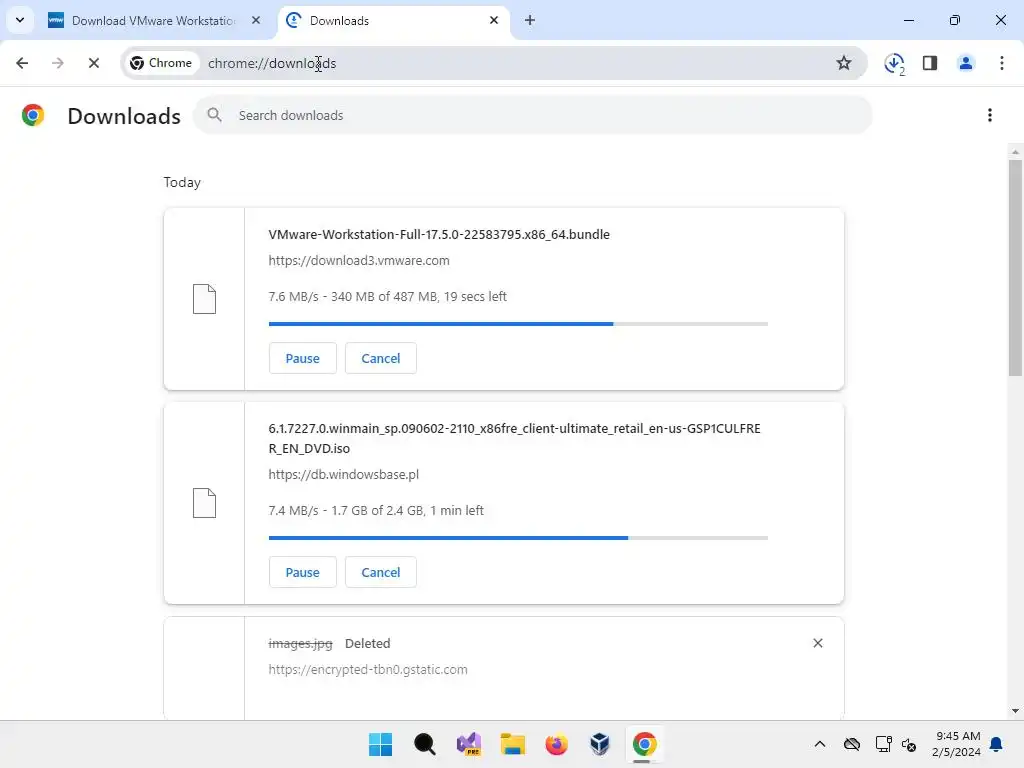Open encrypted-tbn0.gstatic.com source link

(x=368, y=669)
